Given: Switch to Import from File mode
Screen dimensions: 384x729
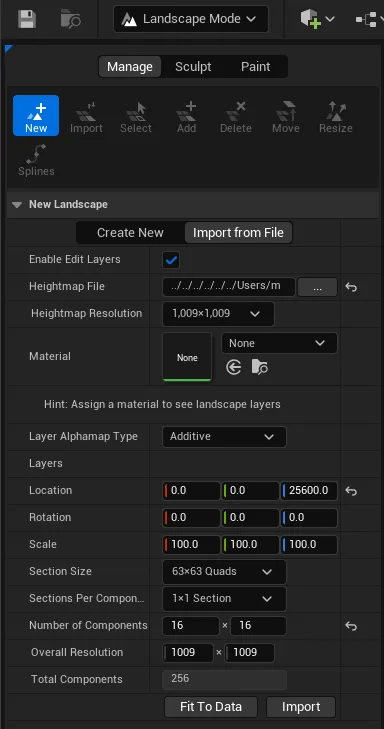Looking at the screenshot, I should [238, 232].
